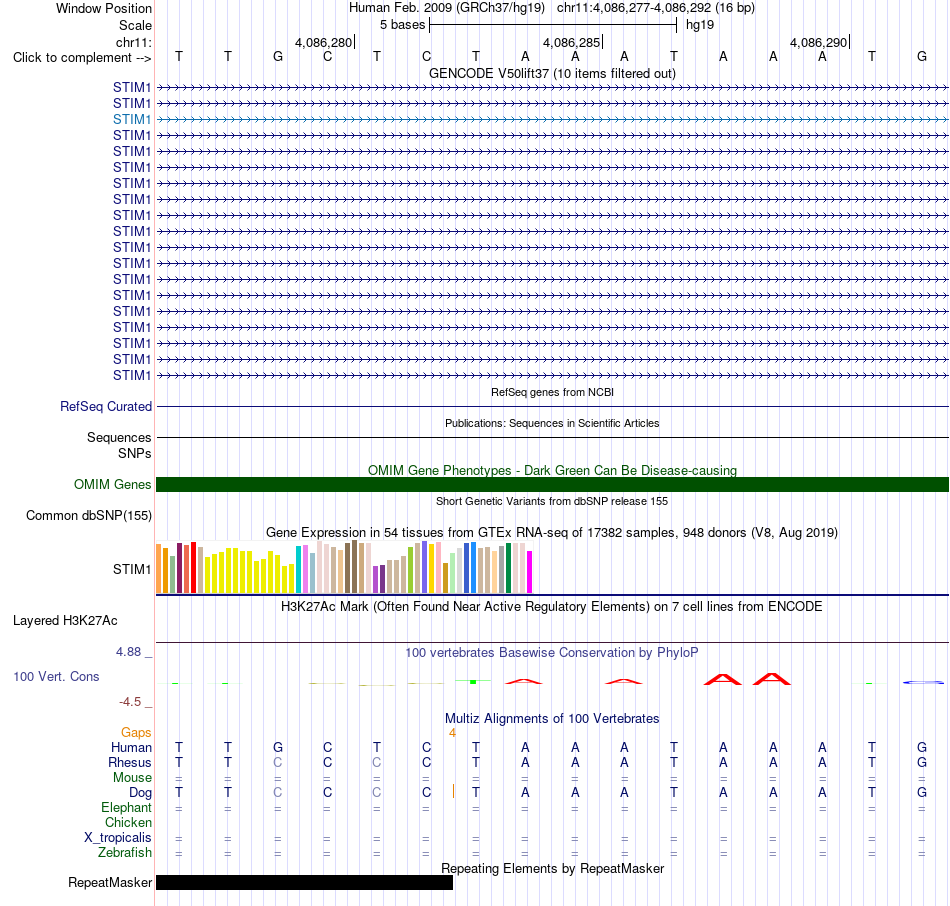This screenshot has height=906, width=950.
Task: Click the 'Human' species label
Action: (x=131, y=748)
